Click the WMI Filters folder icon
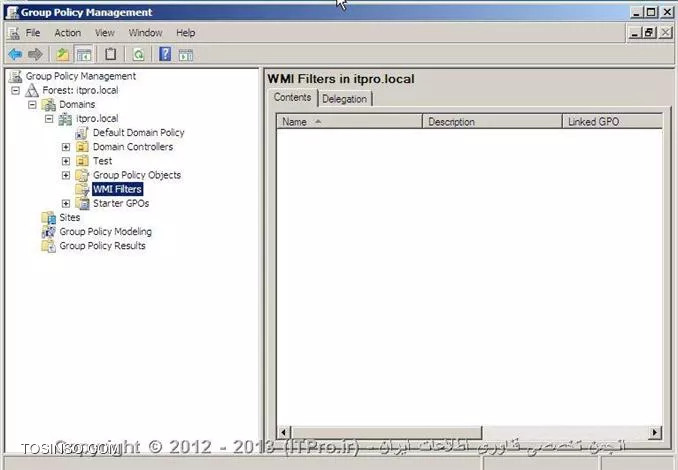Viewport: 678px width, 470px height. (82, 189)
